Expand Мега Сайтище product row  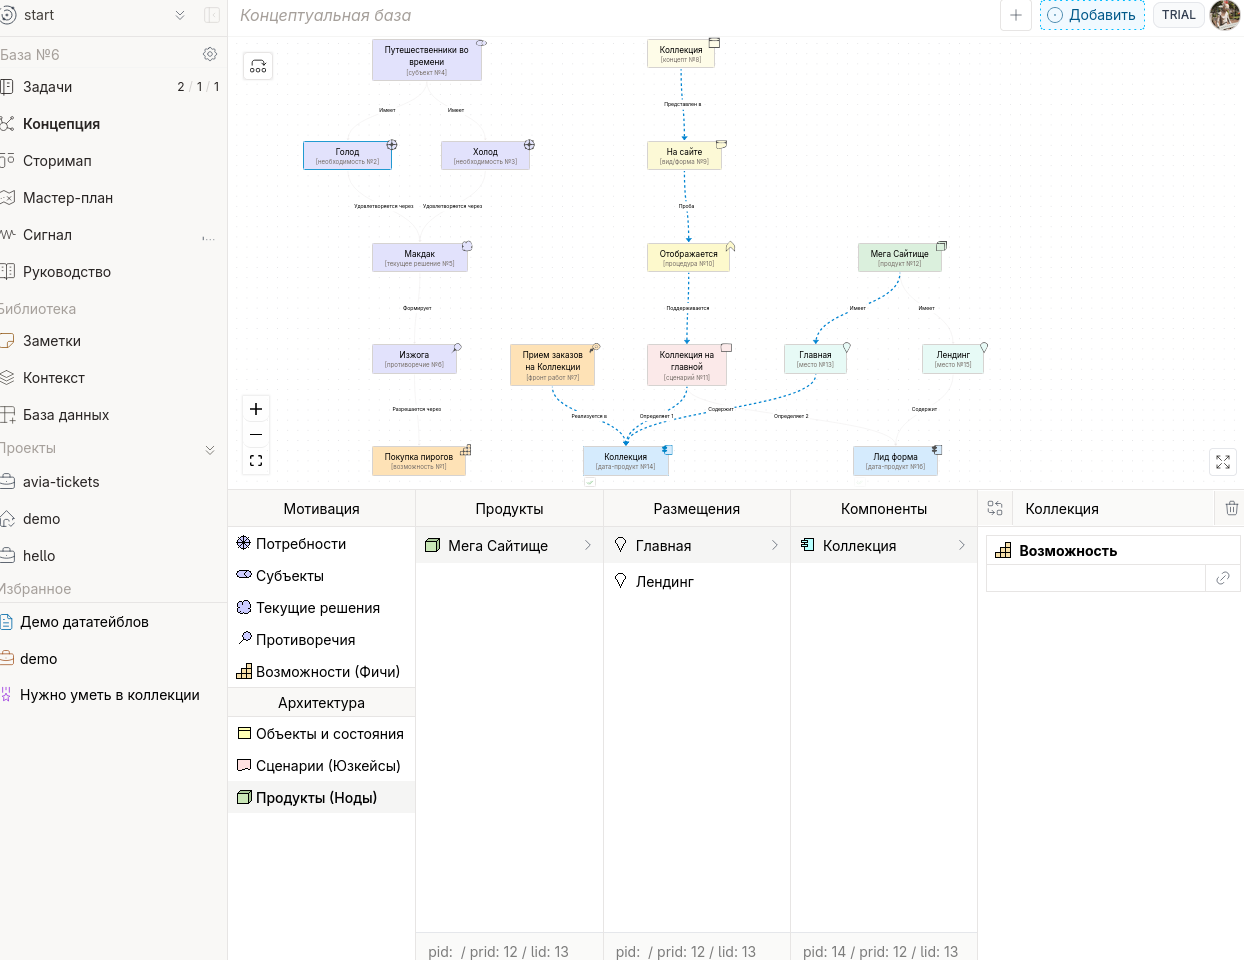[587, 545]
